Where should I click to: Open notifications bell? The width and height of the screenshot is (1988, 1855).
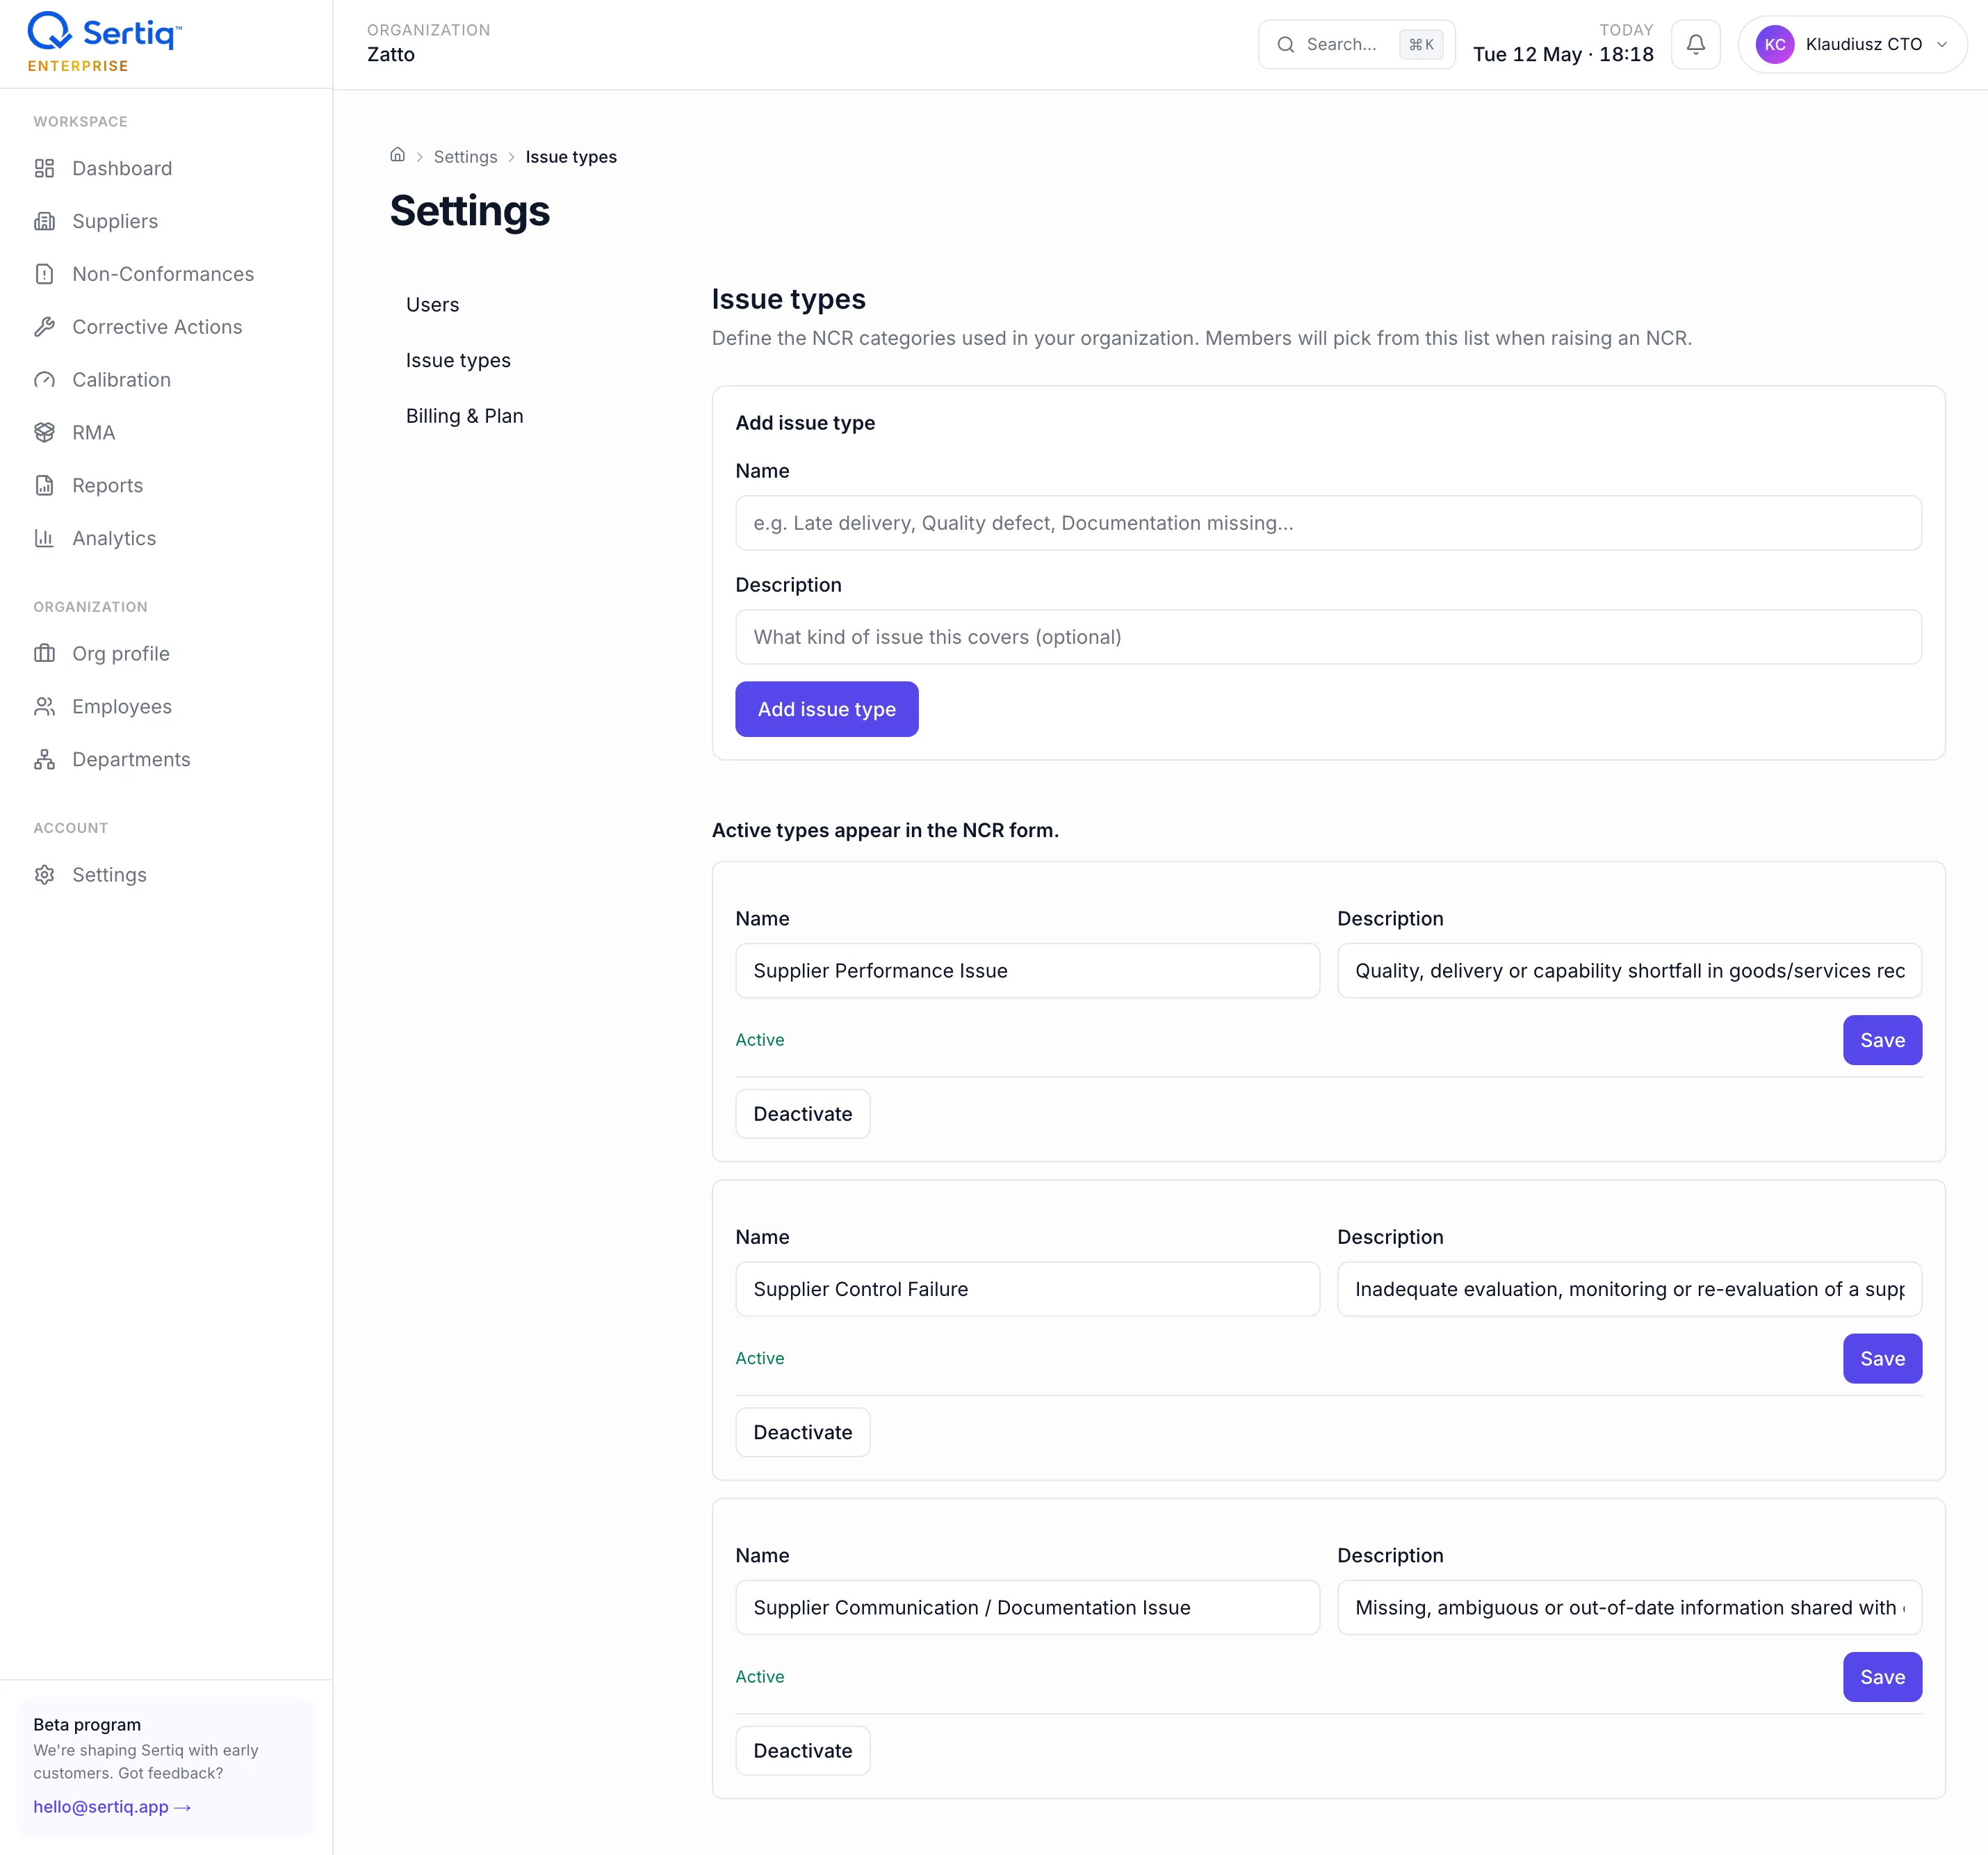tap(1695, 44)
